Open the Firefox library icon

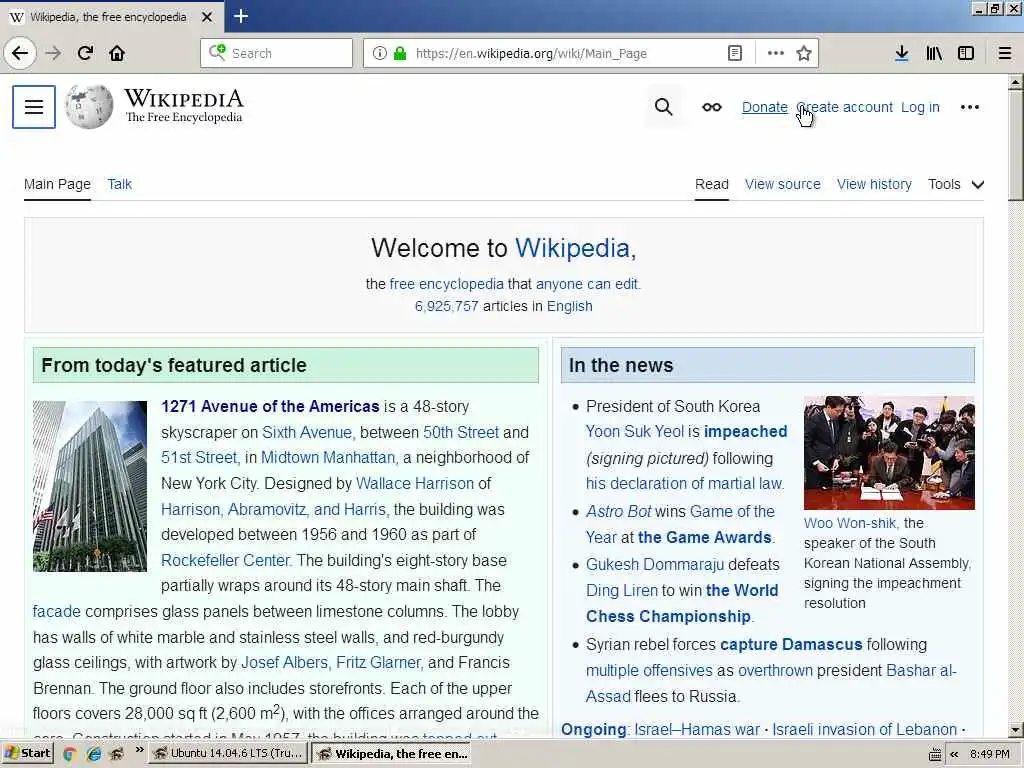[x=934, y=54]
